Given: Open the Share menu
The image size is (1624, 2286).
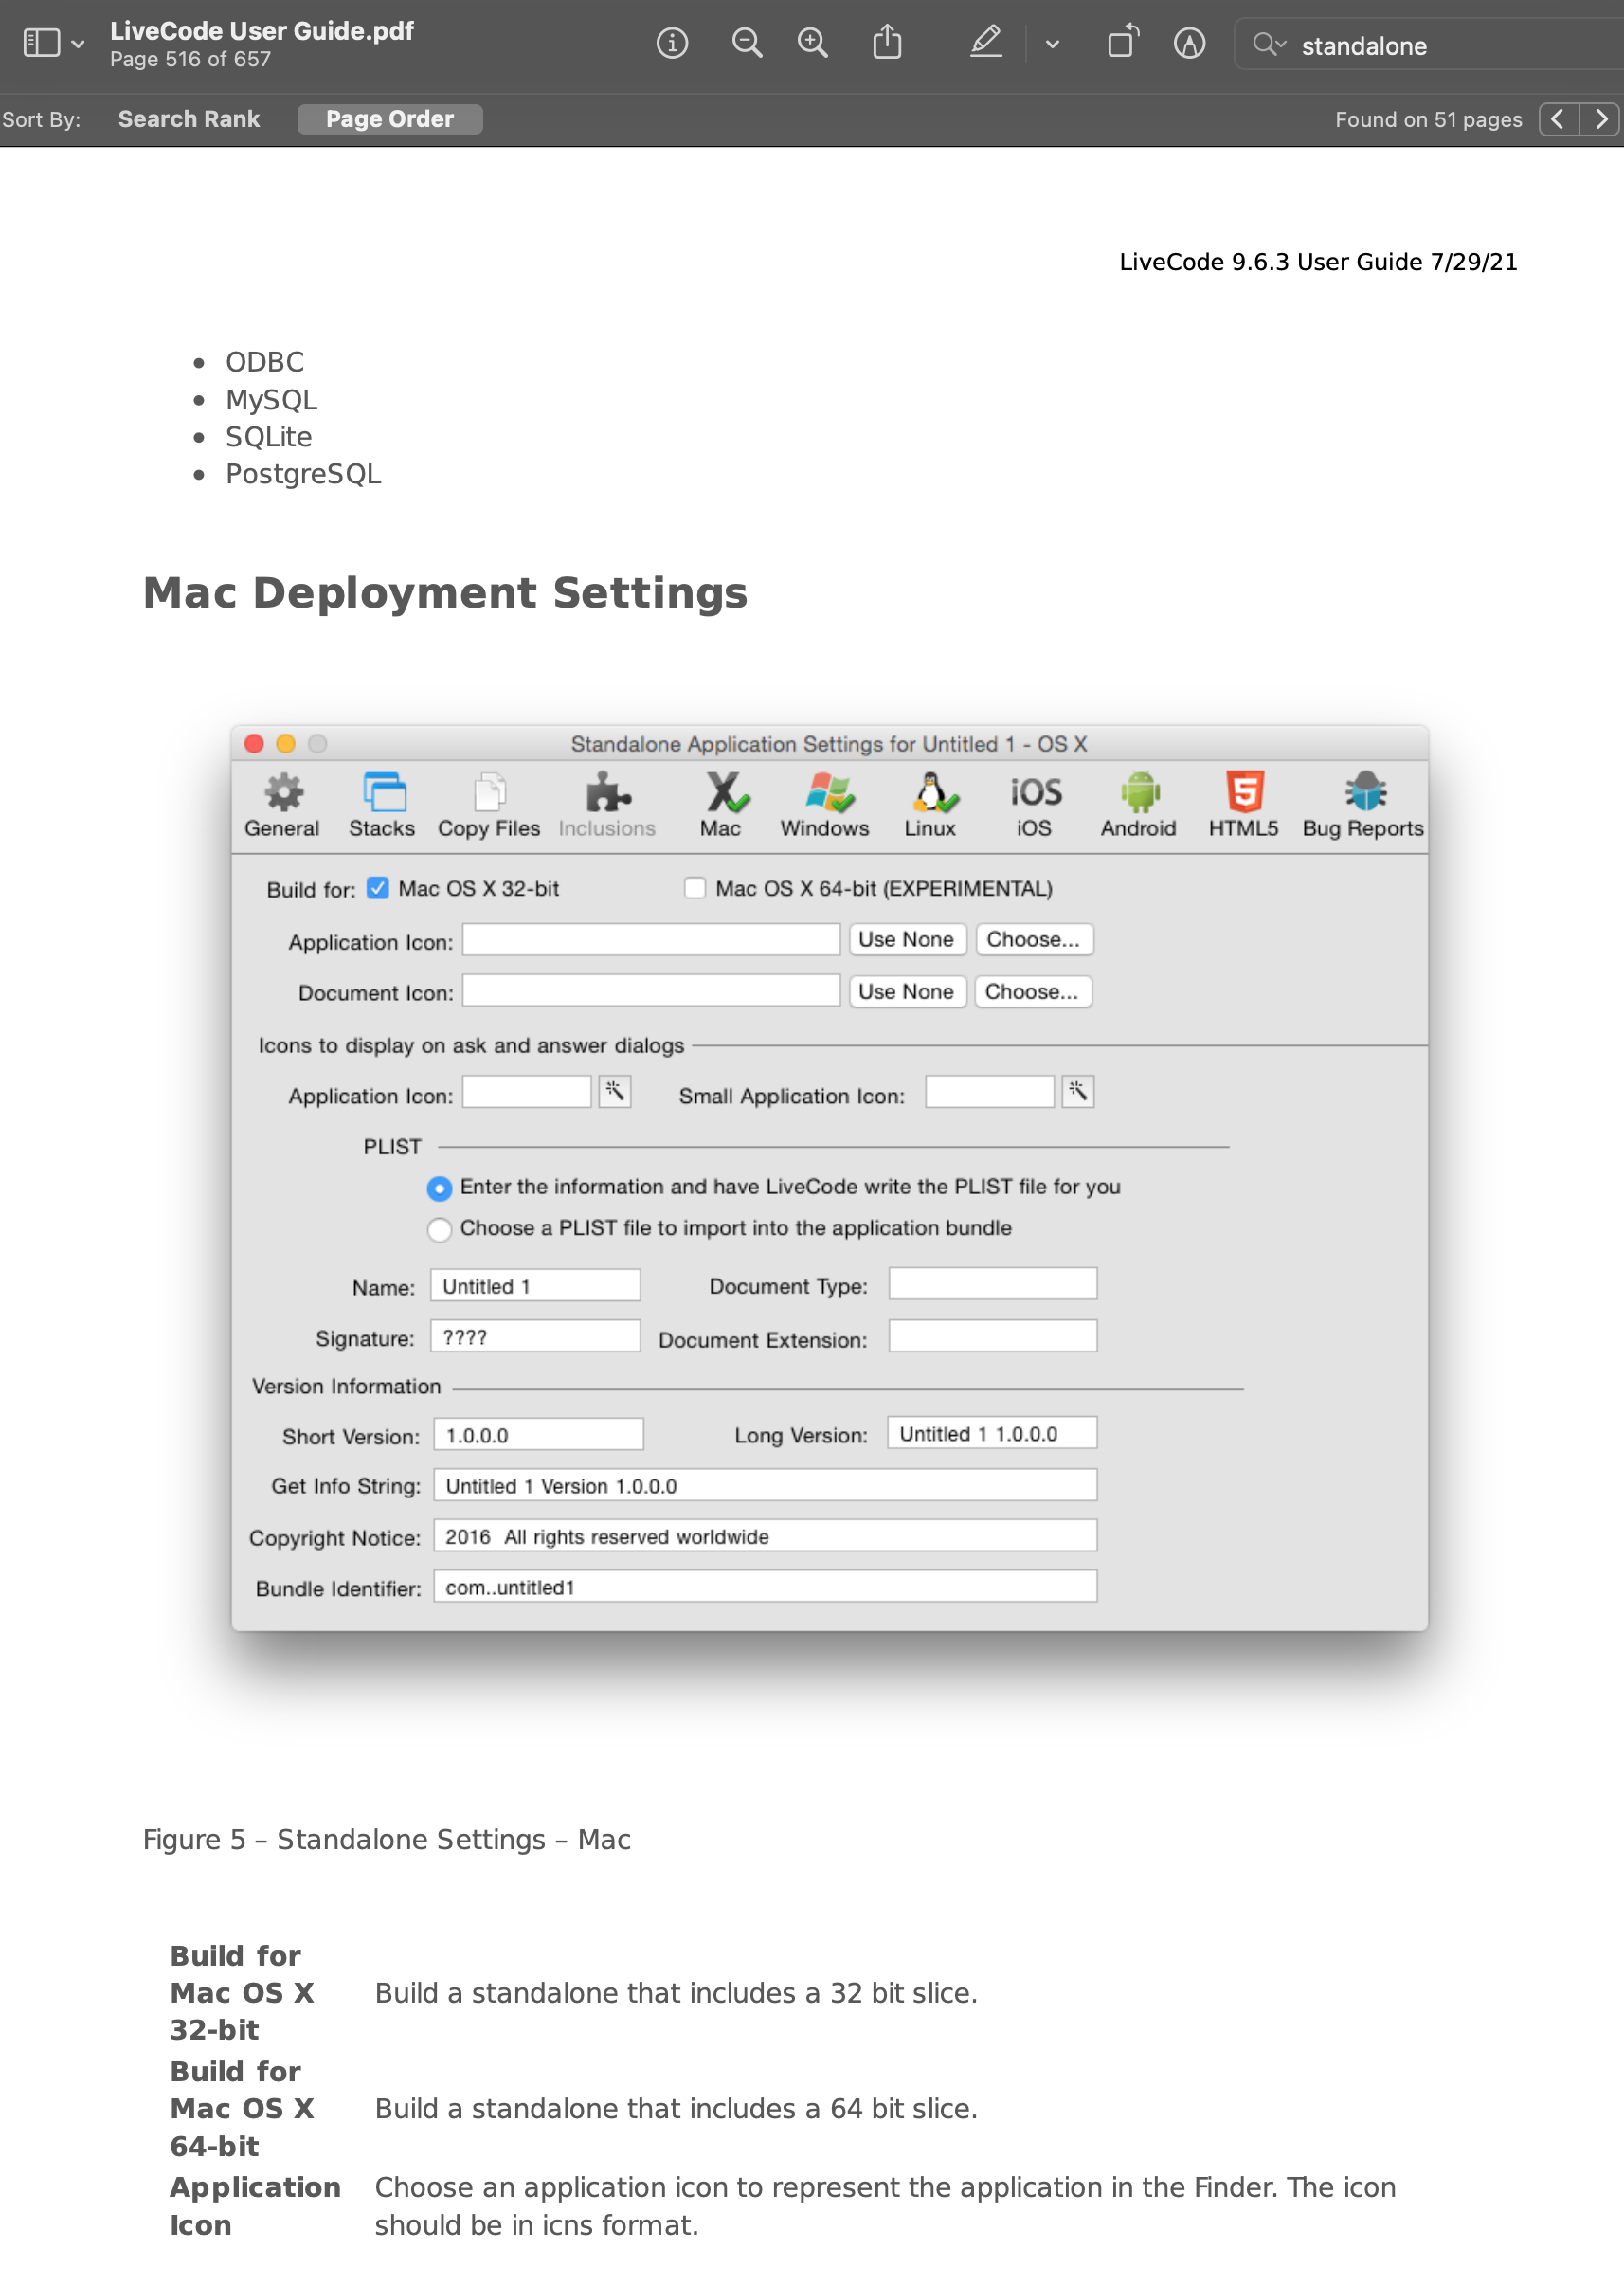Looking at the screenshot, I should point(887,43).
